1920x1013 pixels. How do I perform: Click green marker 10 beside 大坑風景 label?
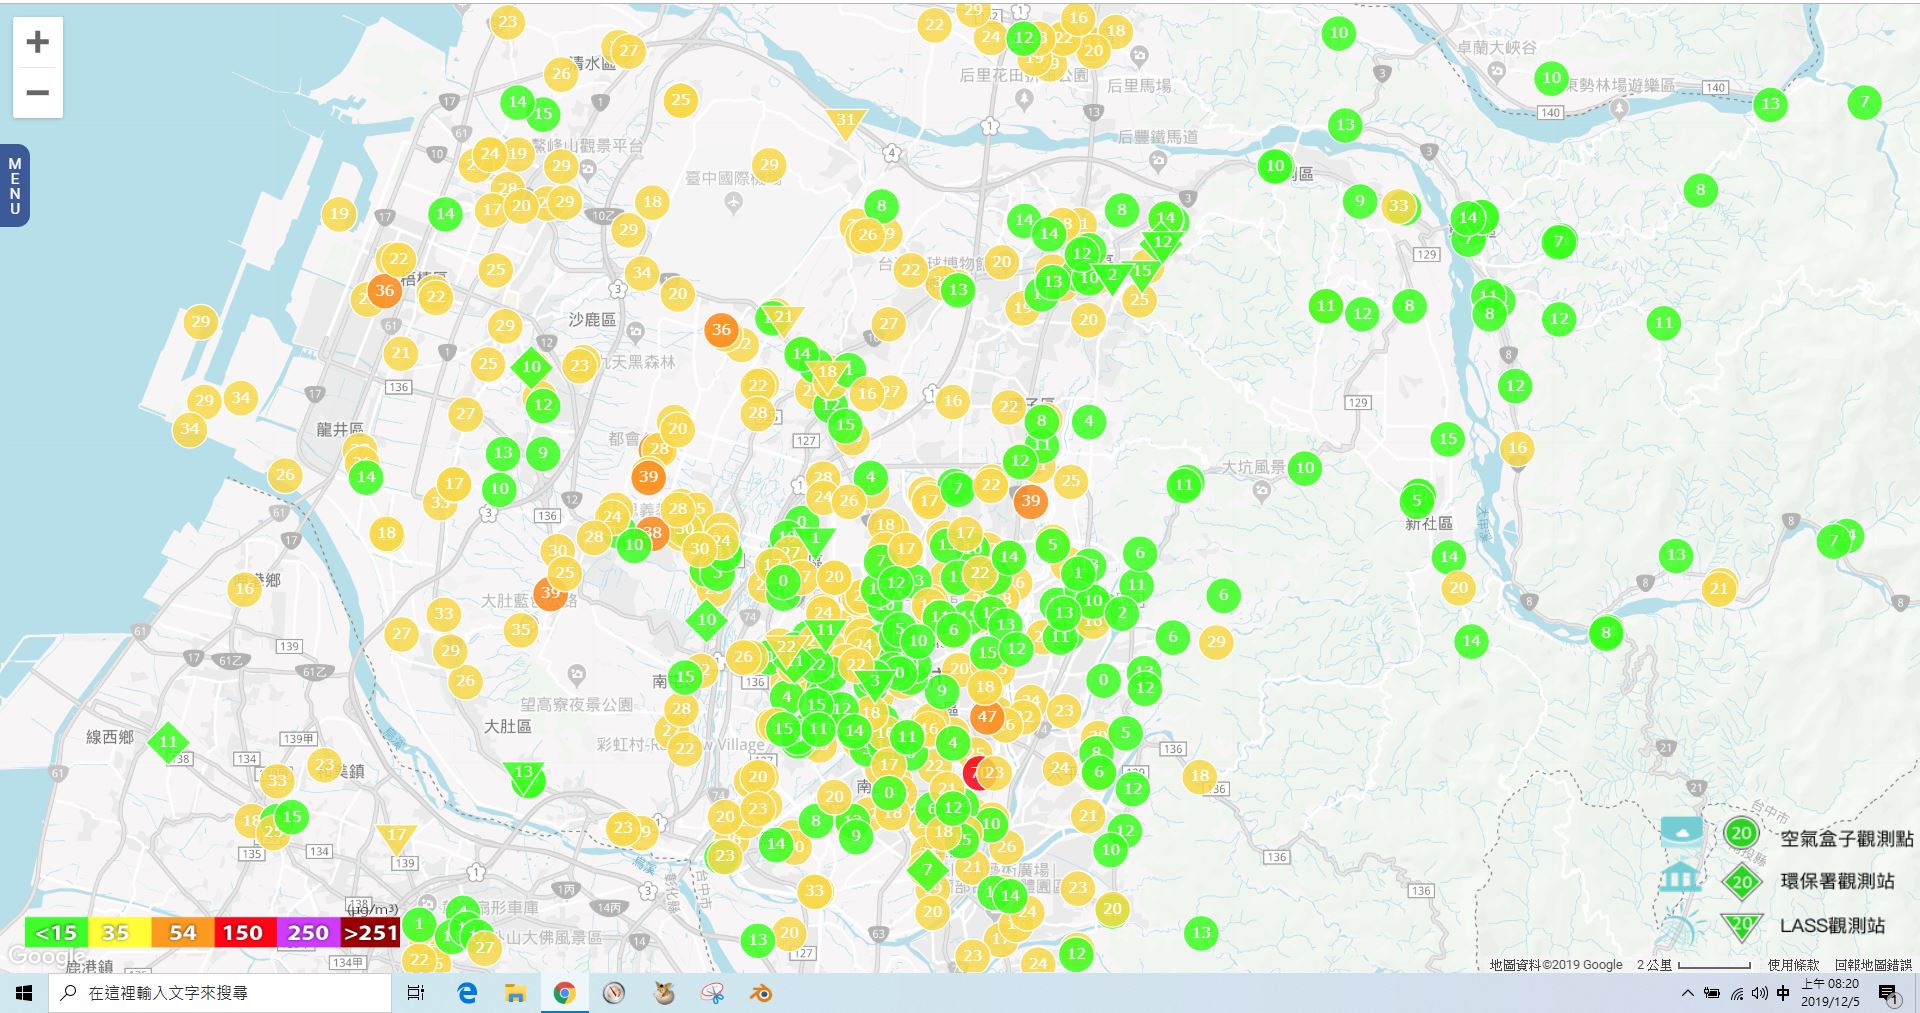pos(1305,467)
